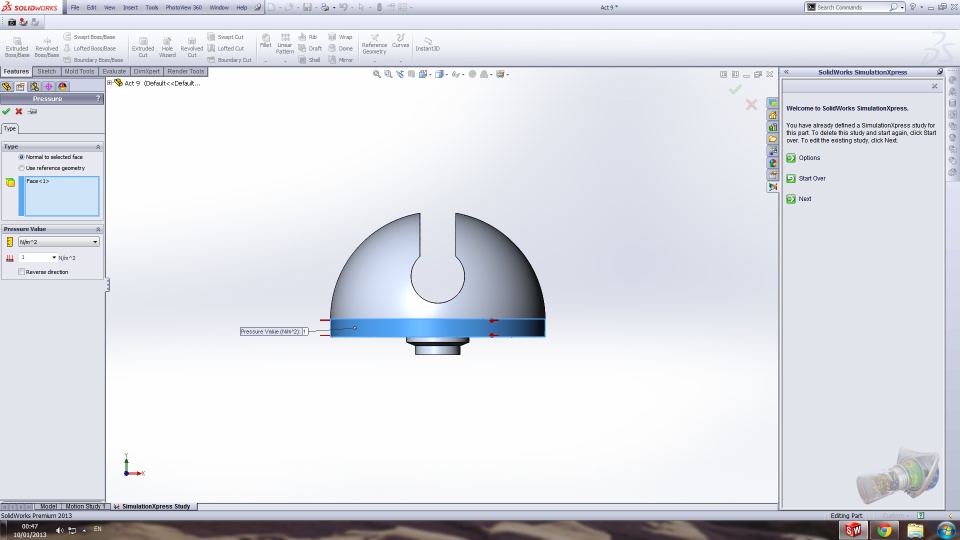Switch to the Model bottom tab
The height and width of the screenshot is (540, 960).
(x=48, y=506)
